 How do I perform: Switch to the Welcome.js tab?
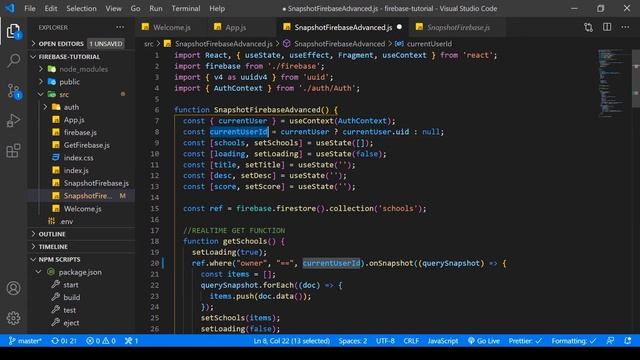[171, 27]
